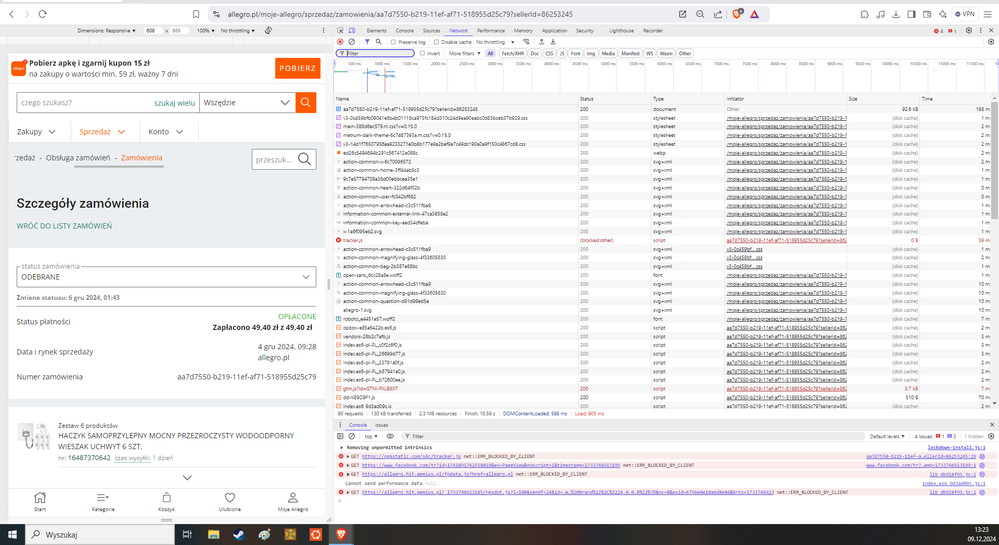Open 'status zamówienia' ODEBRANE dropdown

pos(166,277)
